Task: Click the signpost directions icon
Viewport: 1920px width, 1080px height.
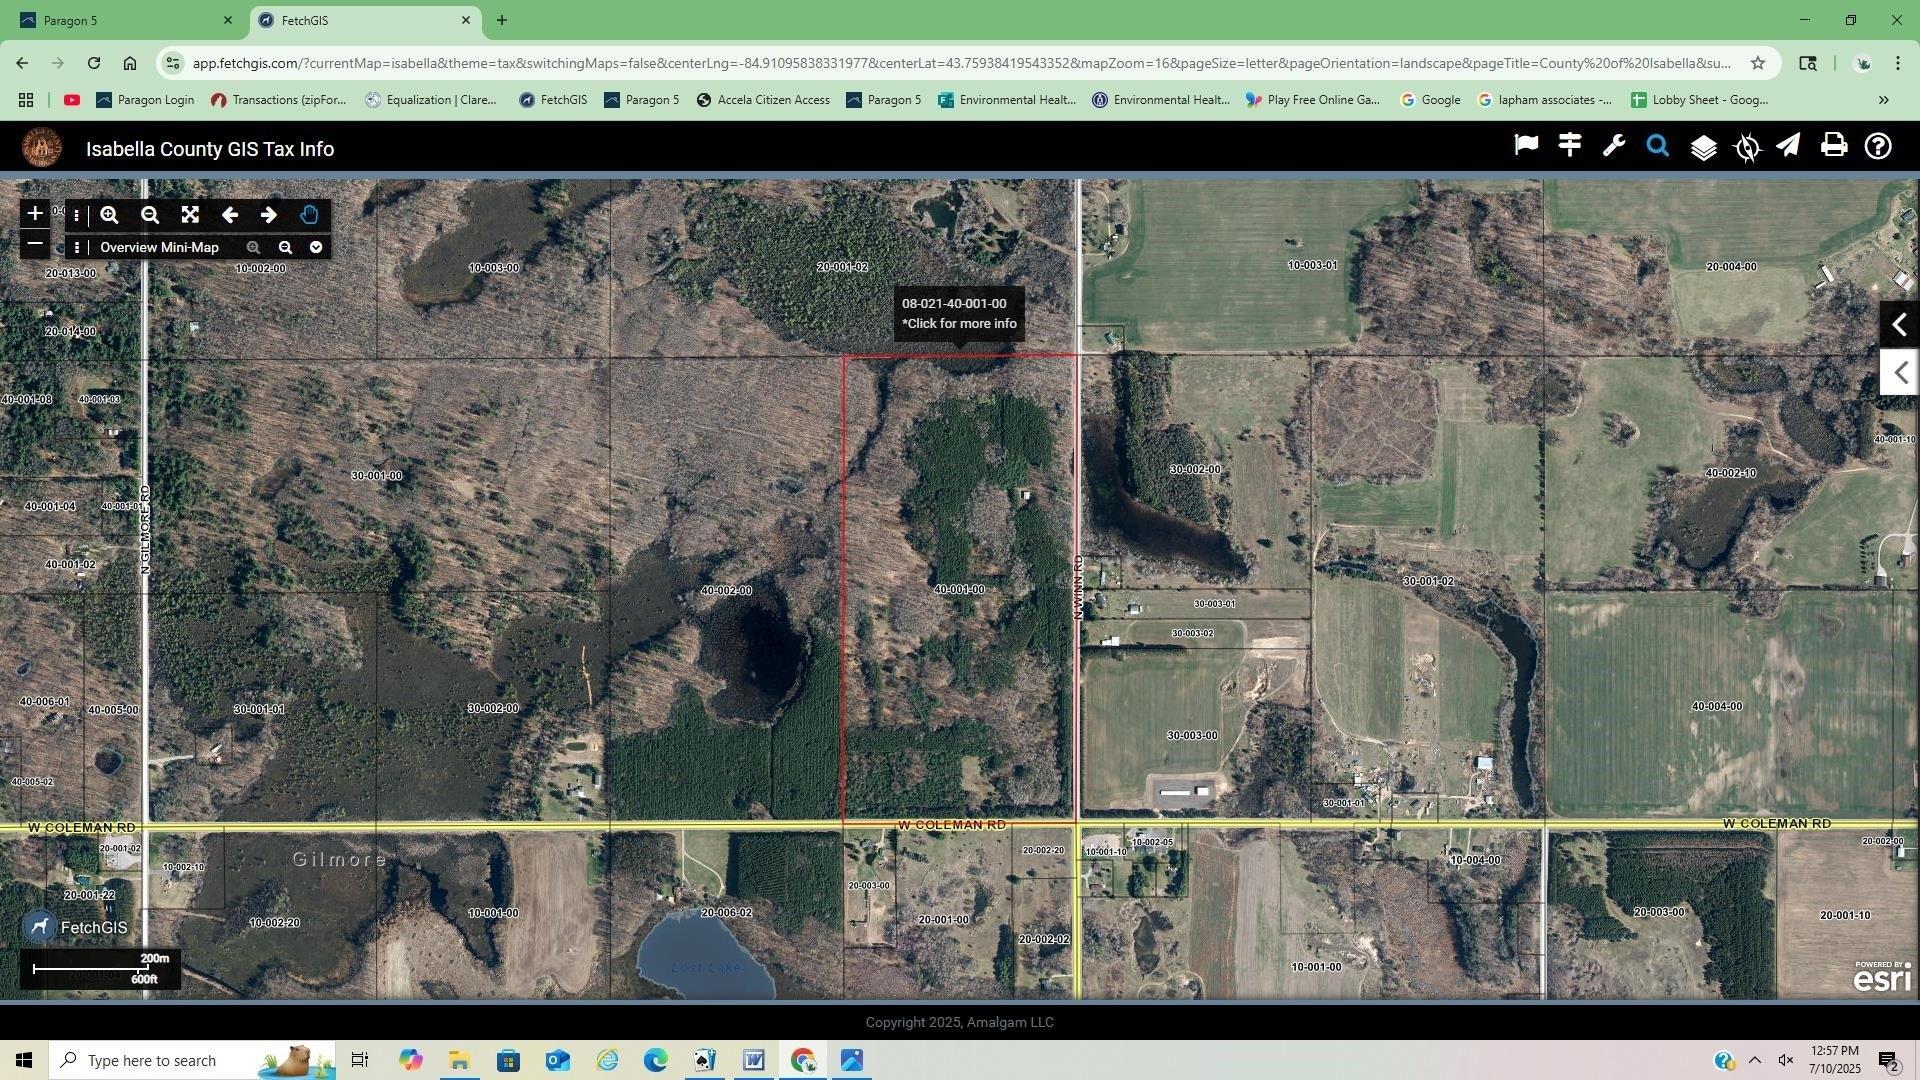Action: click(x=1570, y=146)
